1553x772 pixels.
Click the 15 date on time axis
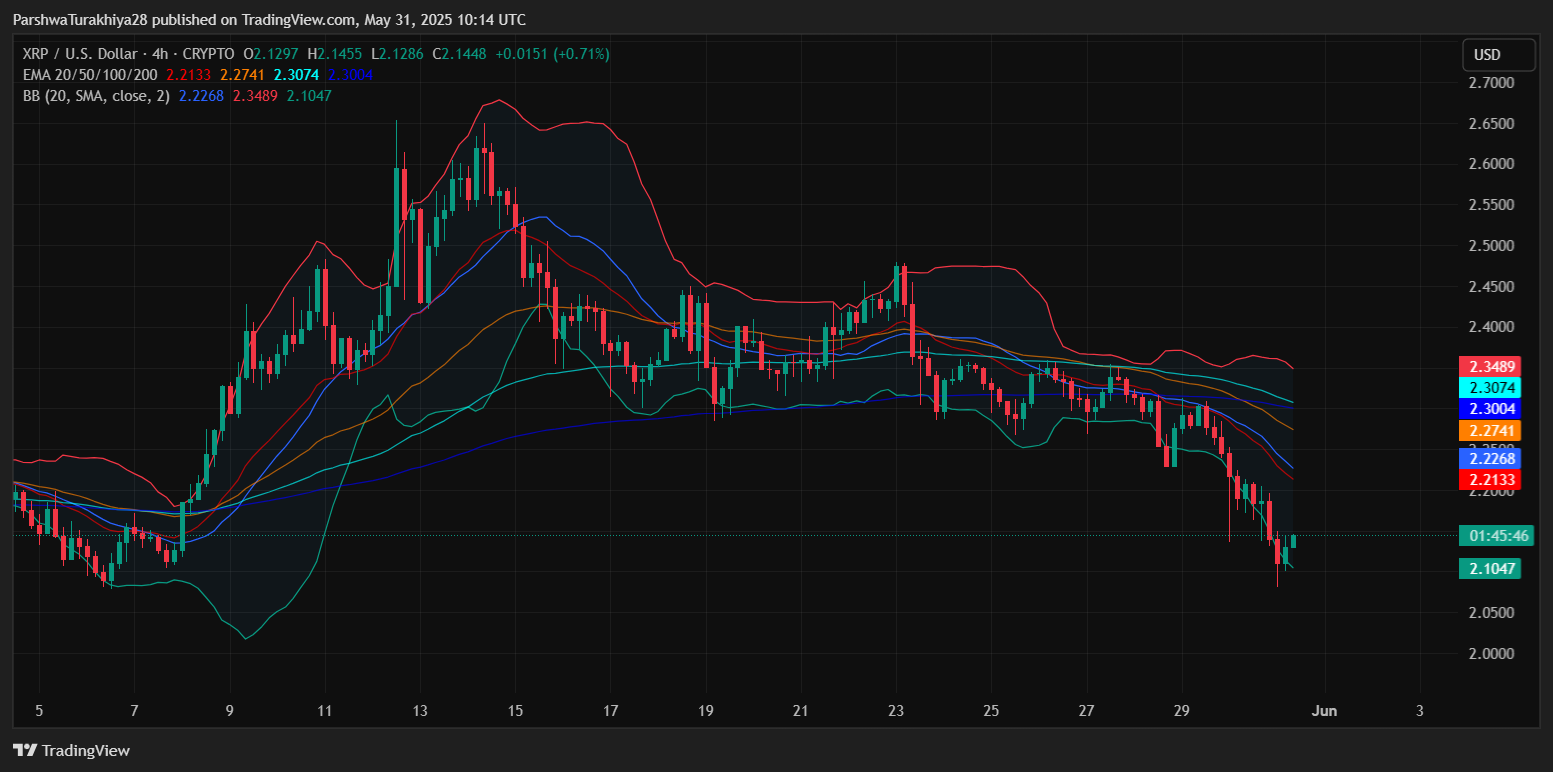click(515, 711)
